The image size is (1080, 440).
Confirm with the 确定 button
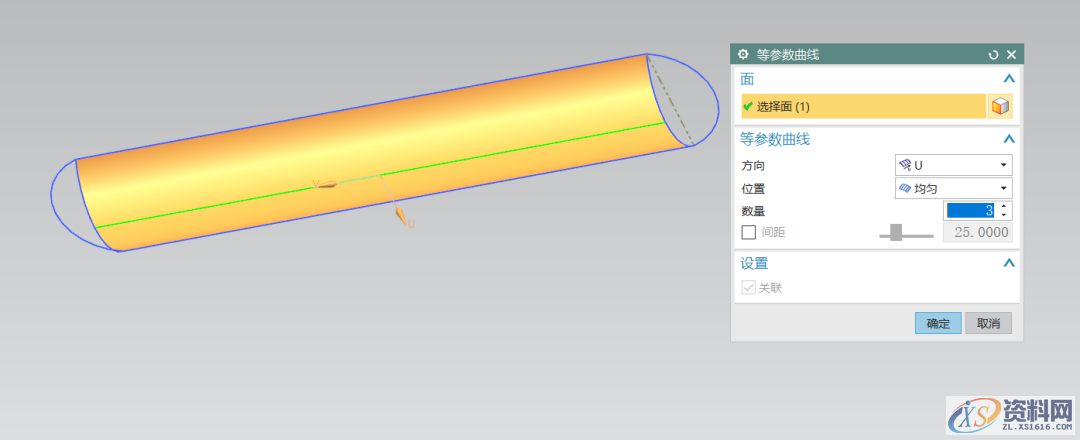(x=938, y=323)
